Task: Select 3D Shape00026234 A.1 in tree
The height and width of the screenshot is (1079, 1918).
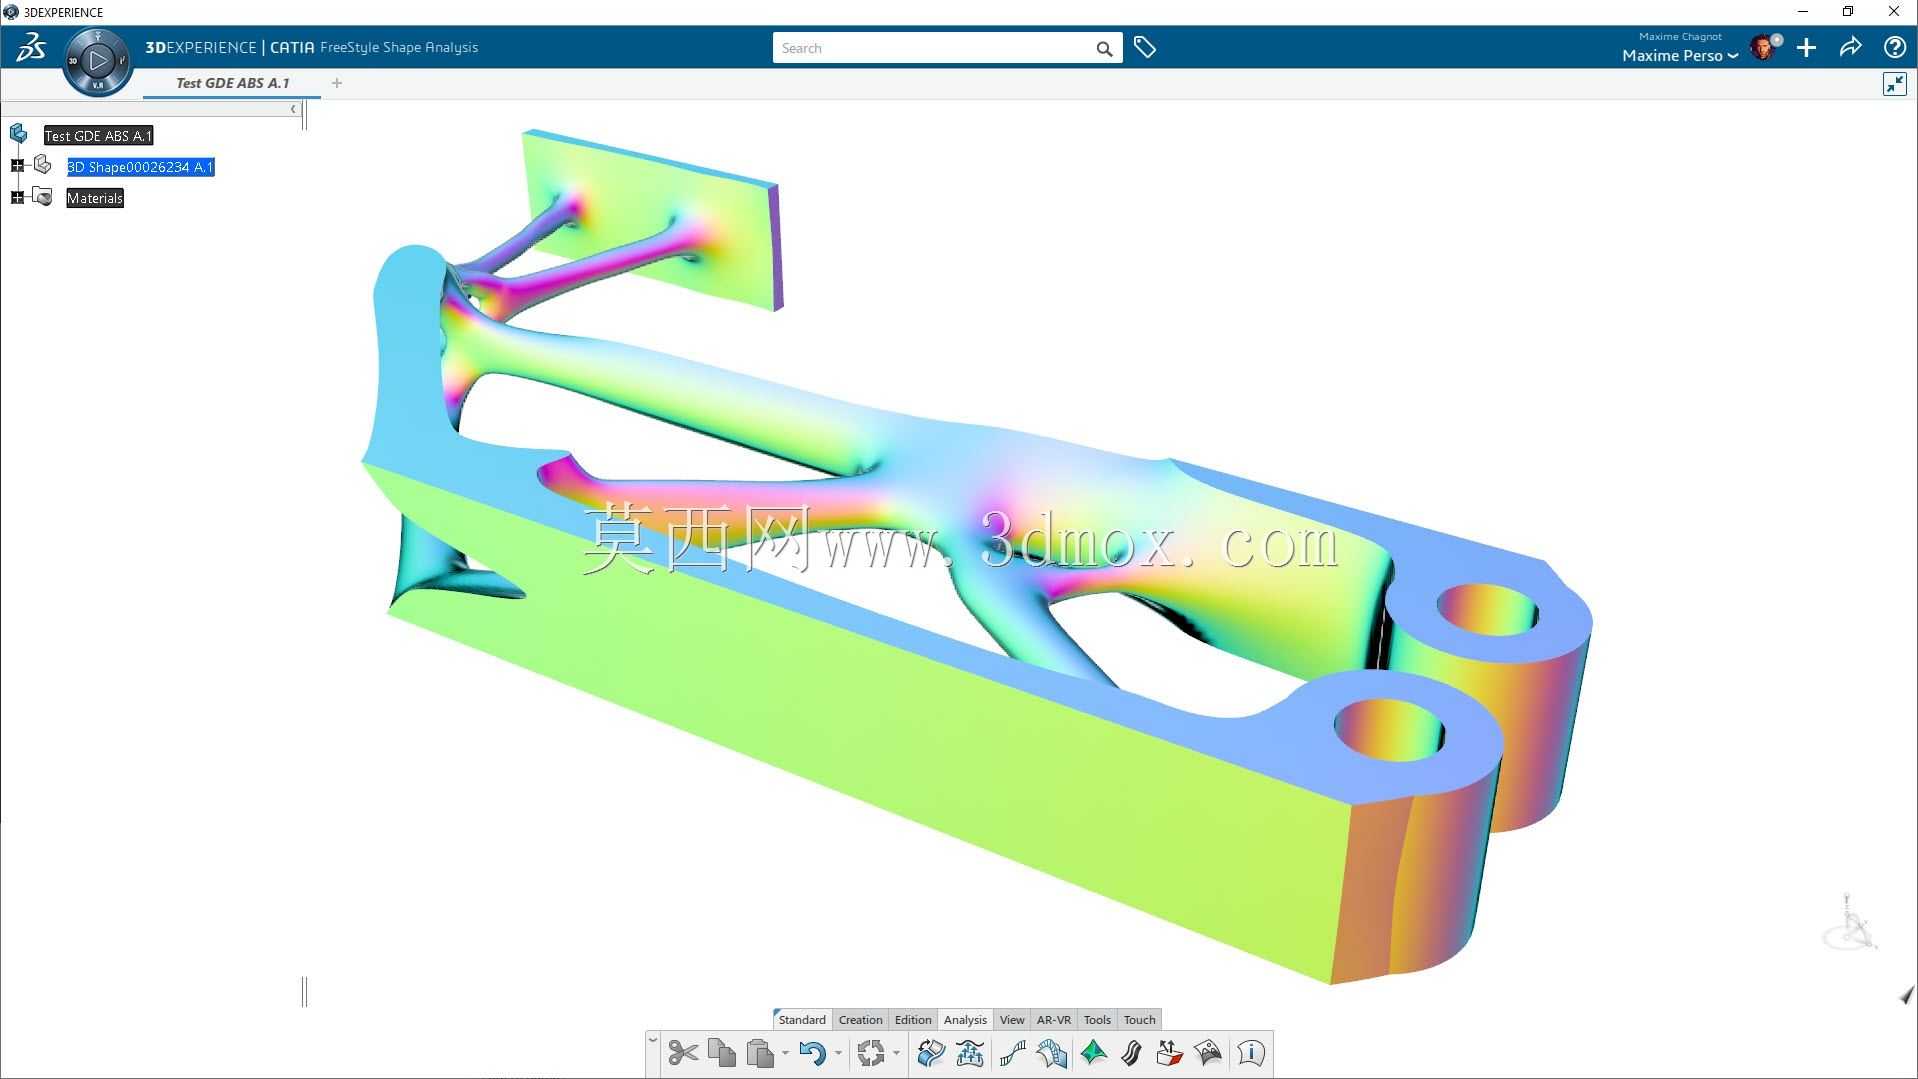Action: [140, 167]
